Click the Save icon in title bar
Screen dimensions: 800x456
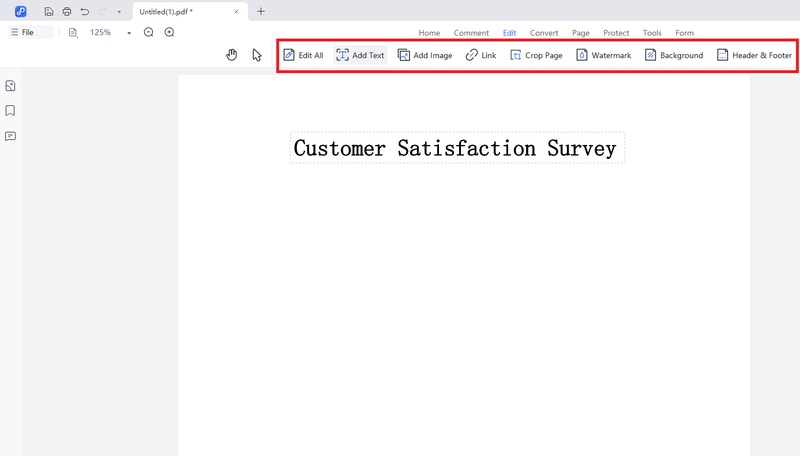(48, 11)
